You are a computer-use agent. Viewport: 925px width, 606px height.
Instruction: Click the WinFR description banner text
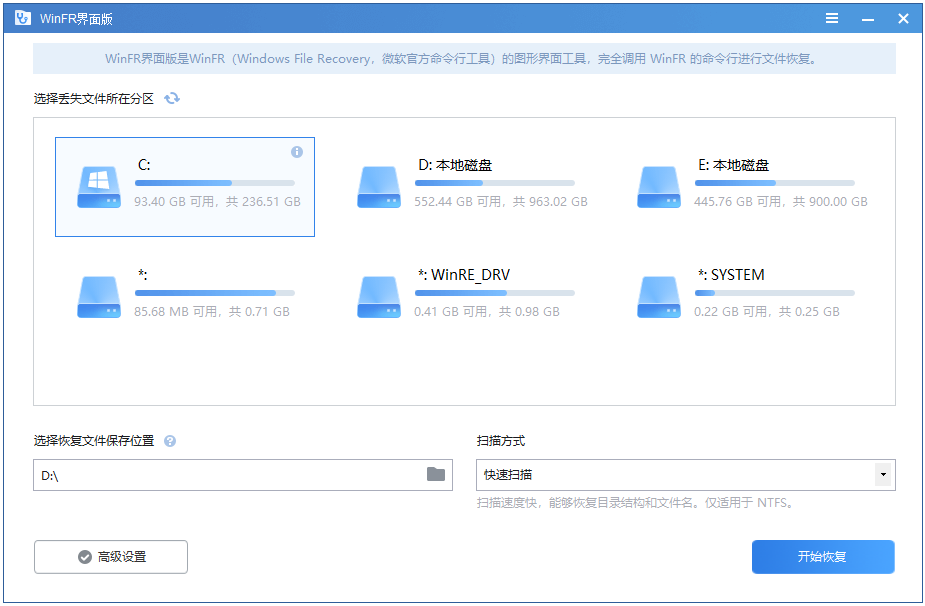point(461,59)
